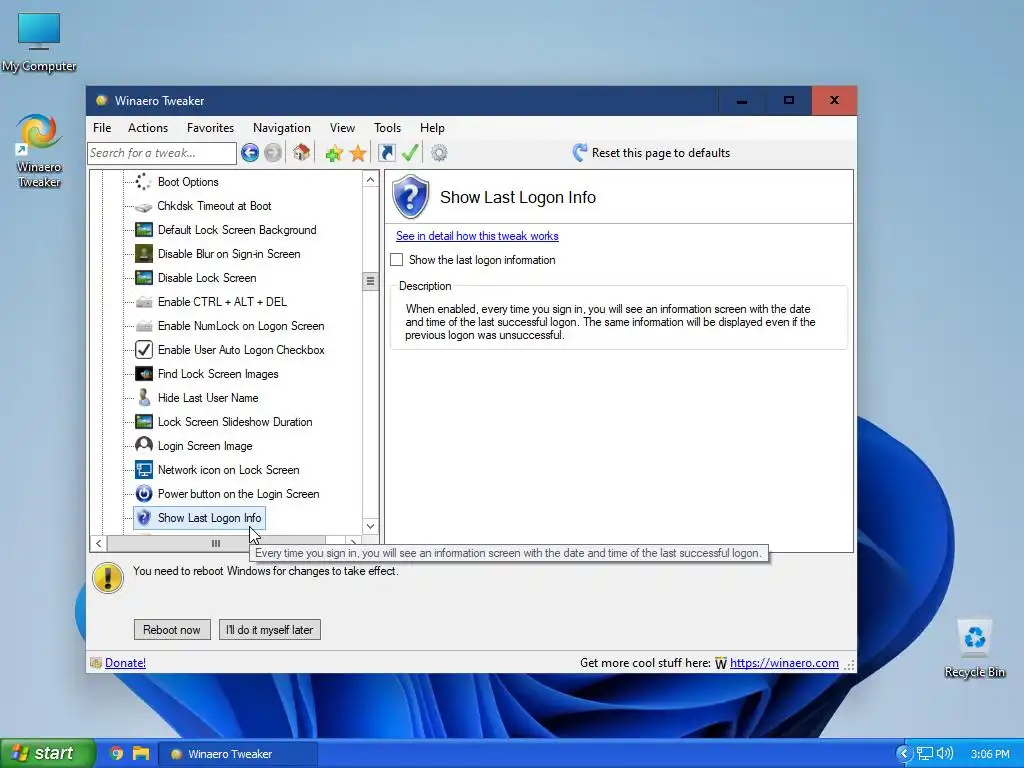Open the Winaero Tweaker desktop shortcut

(39, 150)
